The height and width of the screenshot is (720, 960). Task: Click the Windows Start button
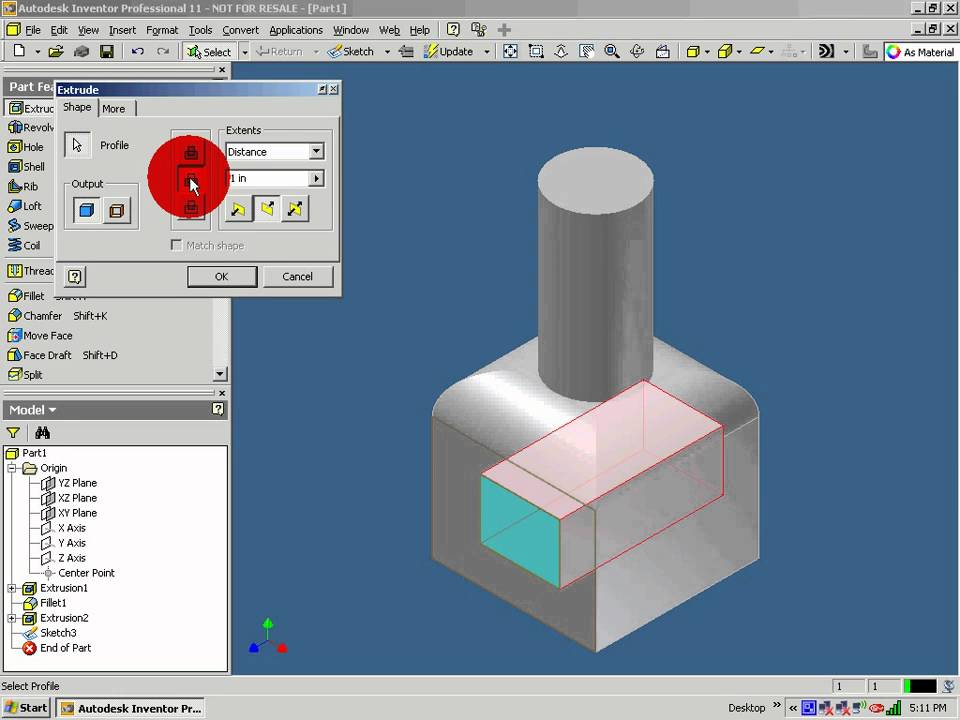point(26,708)
